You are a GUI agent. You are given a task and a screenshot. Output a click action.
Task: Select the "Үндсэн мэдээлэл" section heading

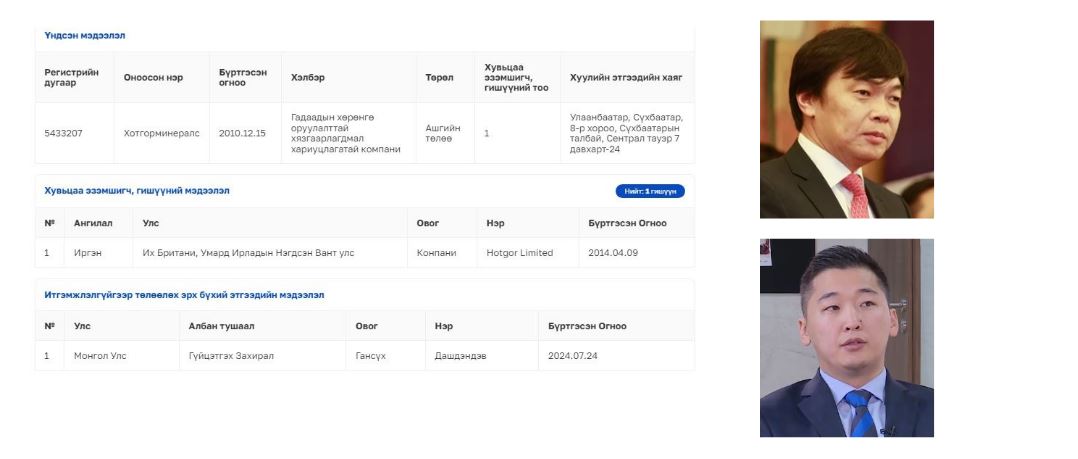84,35
